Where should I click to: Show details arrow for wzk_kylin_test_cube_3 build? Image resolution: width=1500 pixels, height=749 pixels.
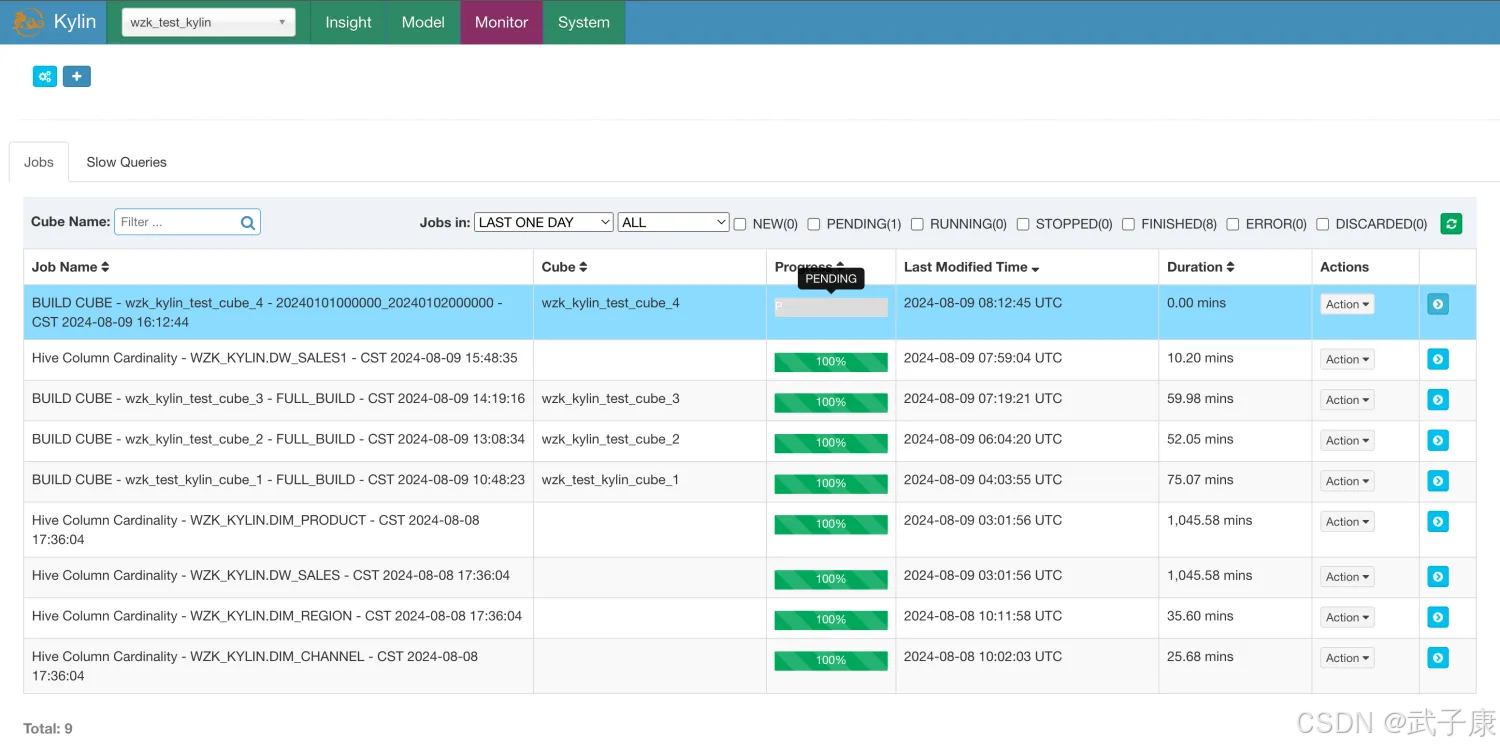pyautogui.click(x=1437, y=400)
